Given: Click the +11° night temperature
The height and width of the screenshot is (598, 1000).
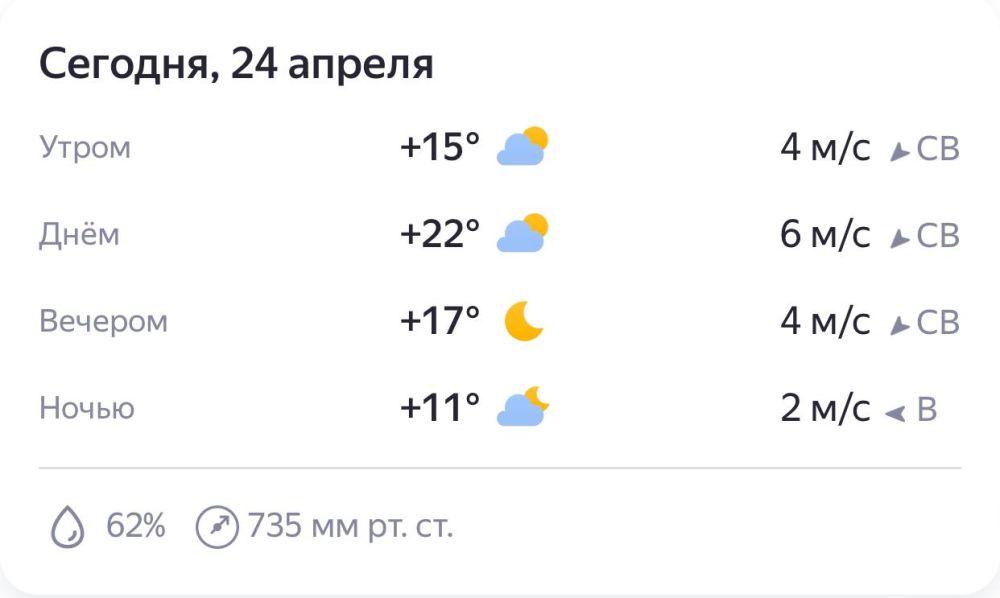Looking at the screenshot, I should pos(440,409).
